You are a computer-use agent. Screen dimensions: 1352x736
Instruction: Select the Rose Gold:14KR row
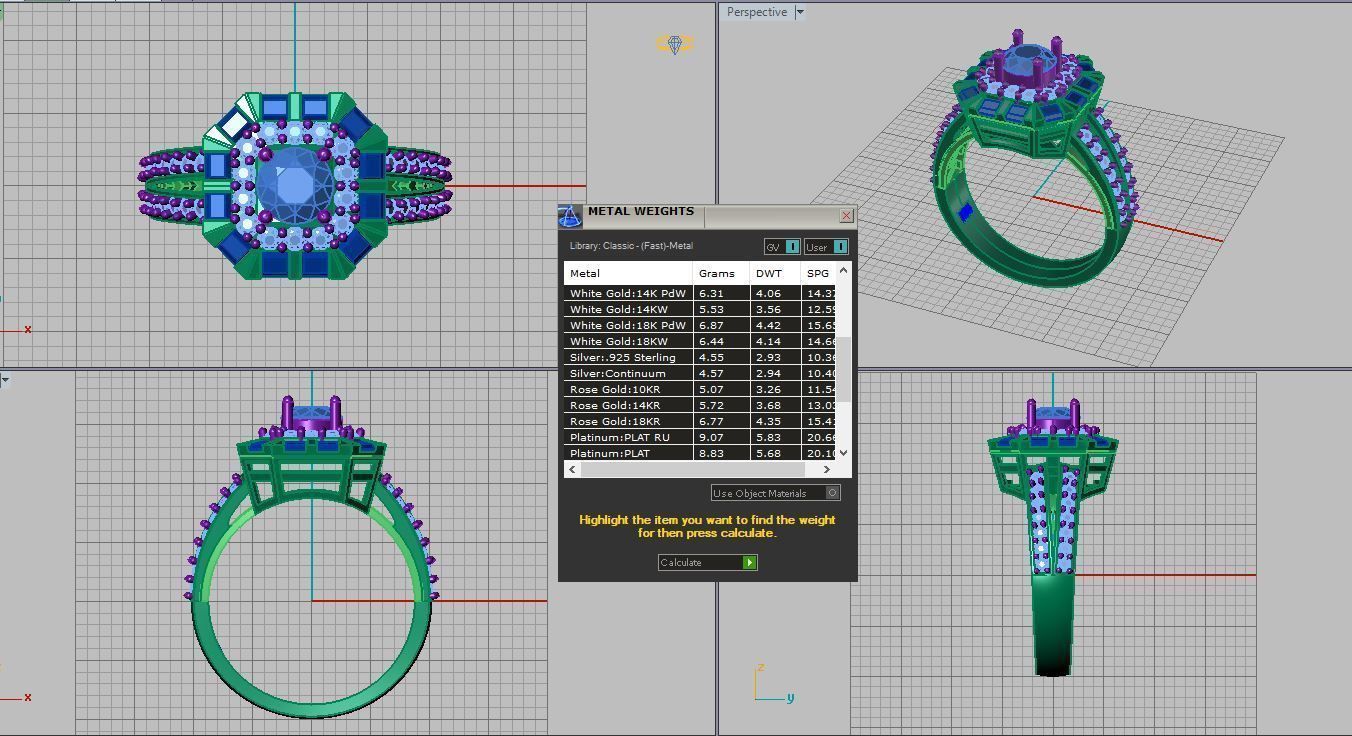click(x=699, y=405)
